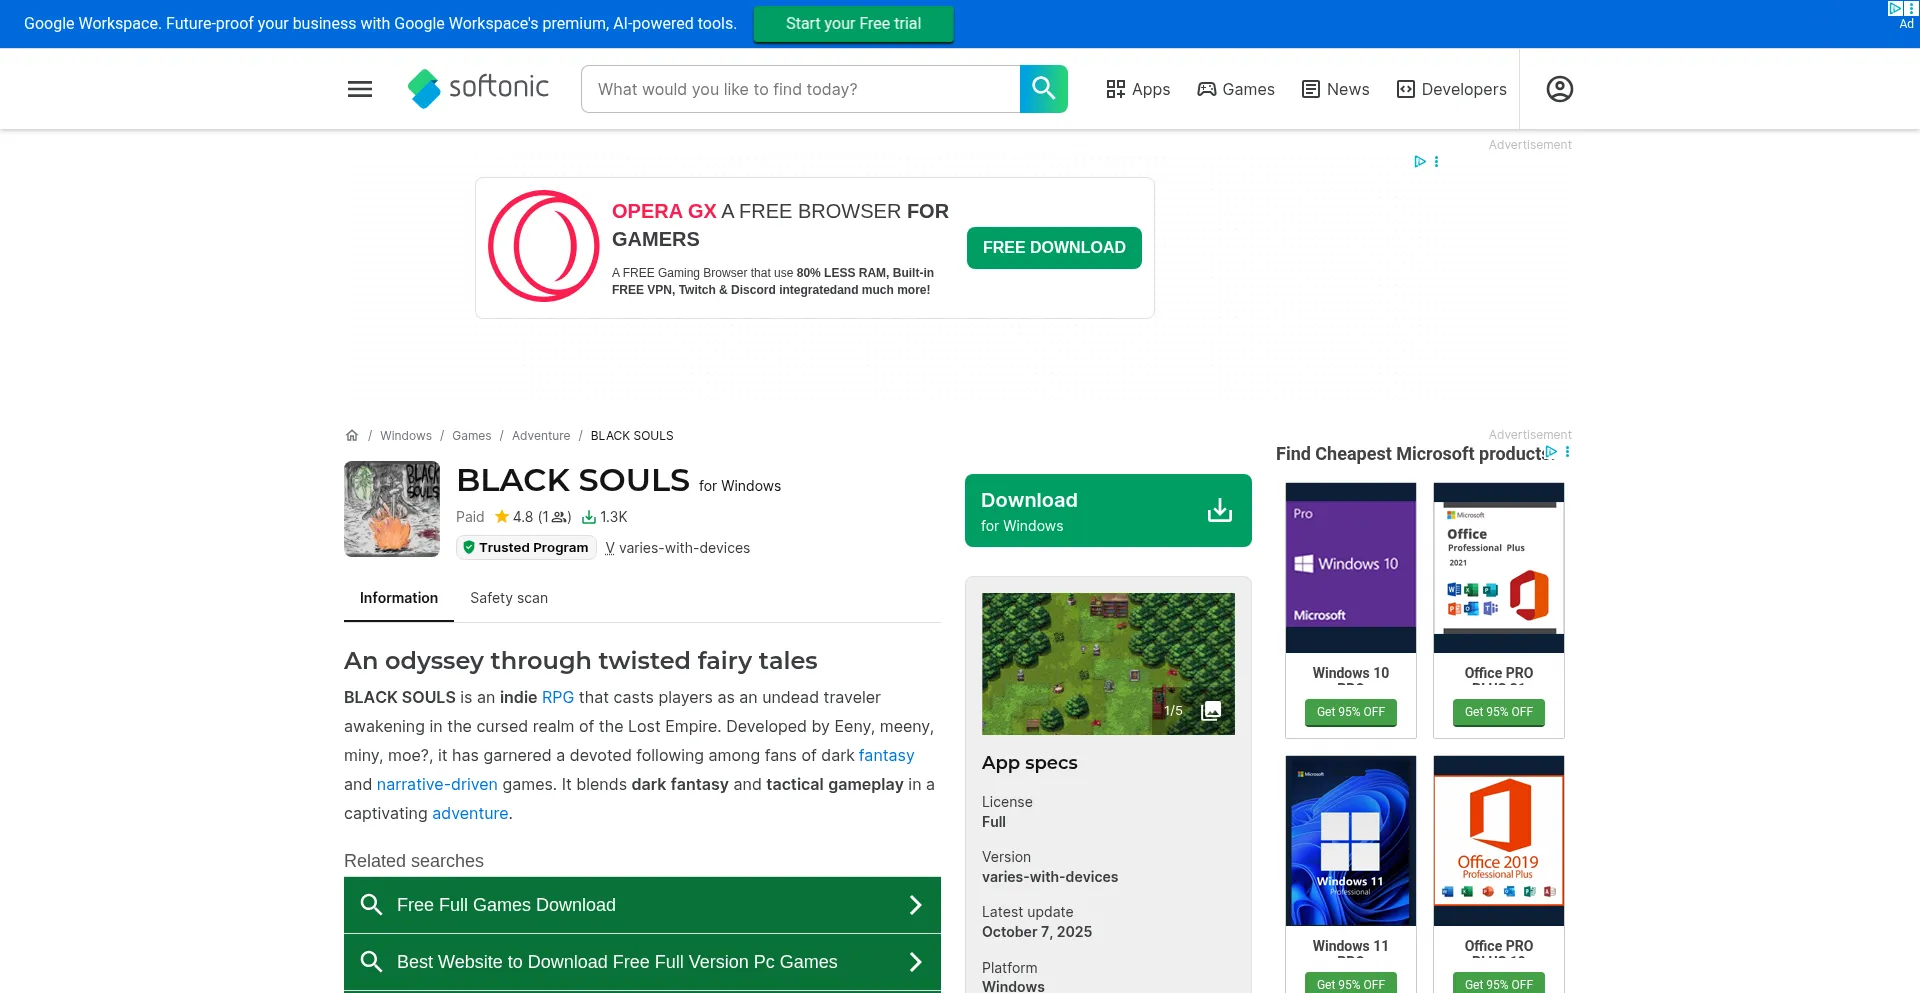
Task: Click Download for Windows
Action: point(1108,510)
